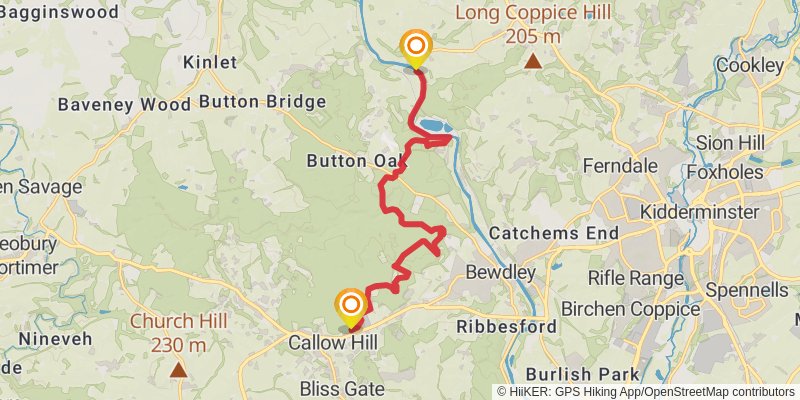Click the Church Hill 230 m label
The height and width of the screenshot is (400, 800).
tap(178, 333)
